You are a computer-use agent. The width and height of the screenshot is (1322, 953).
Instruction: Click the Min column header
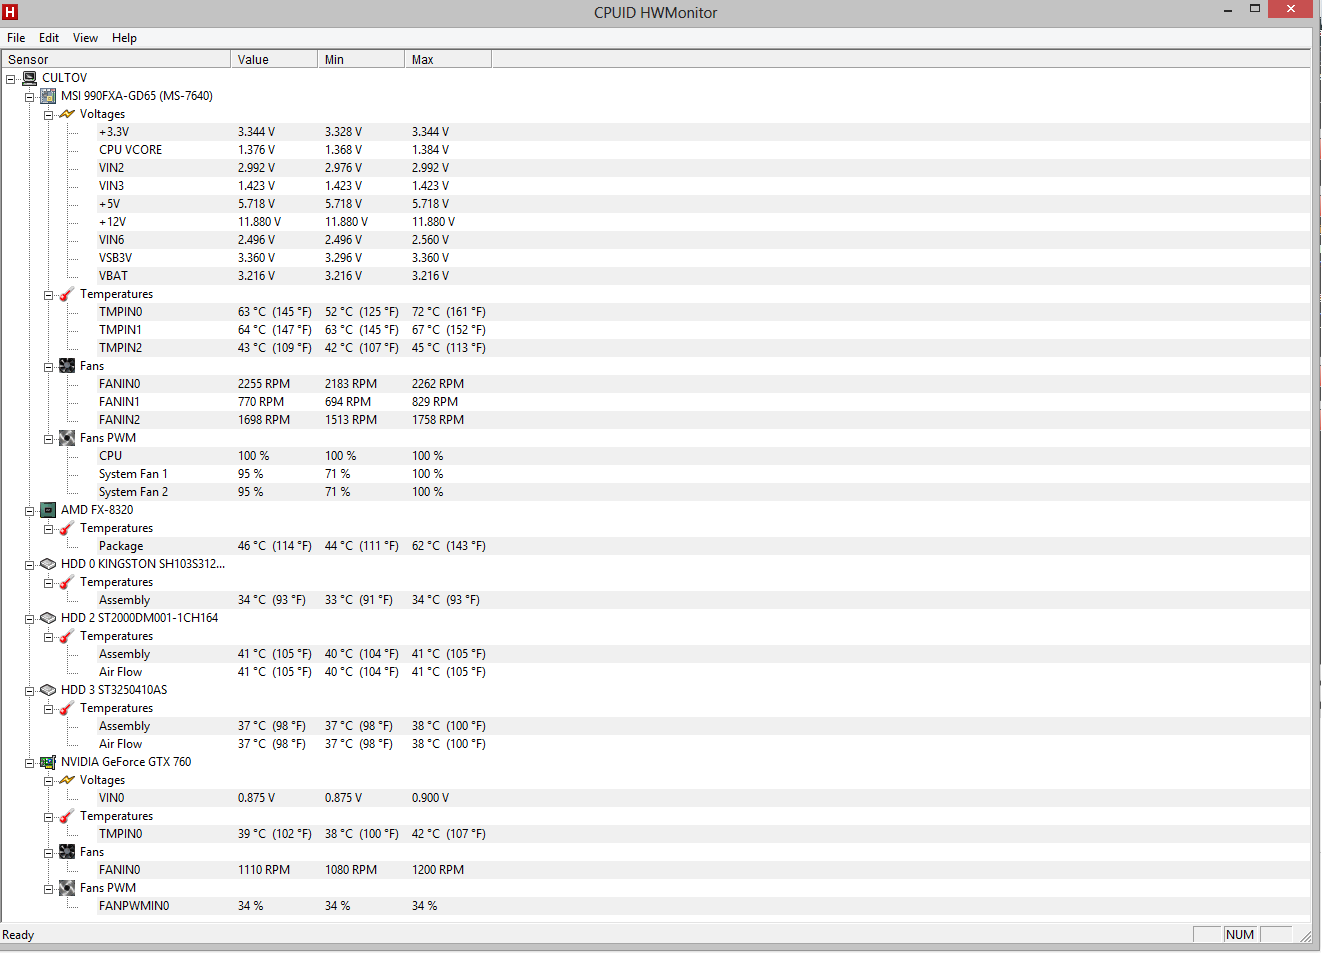[x=361, y=59]
